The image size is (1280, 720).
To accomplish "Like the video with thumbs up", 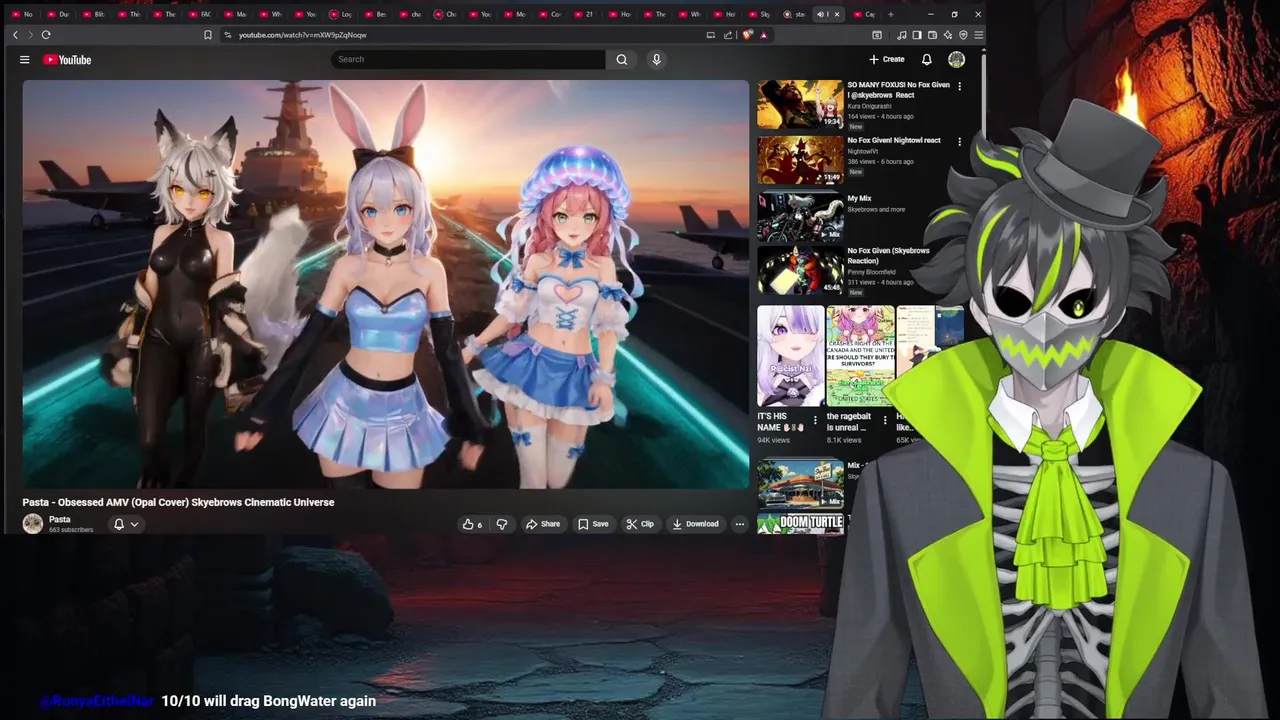I will 471,524.
